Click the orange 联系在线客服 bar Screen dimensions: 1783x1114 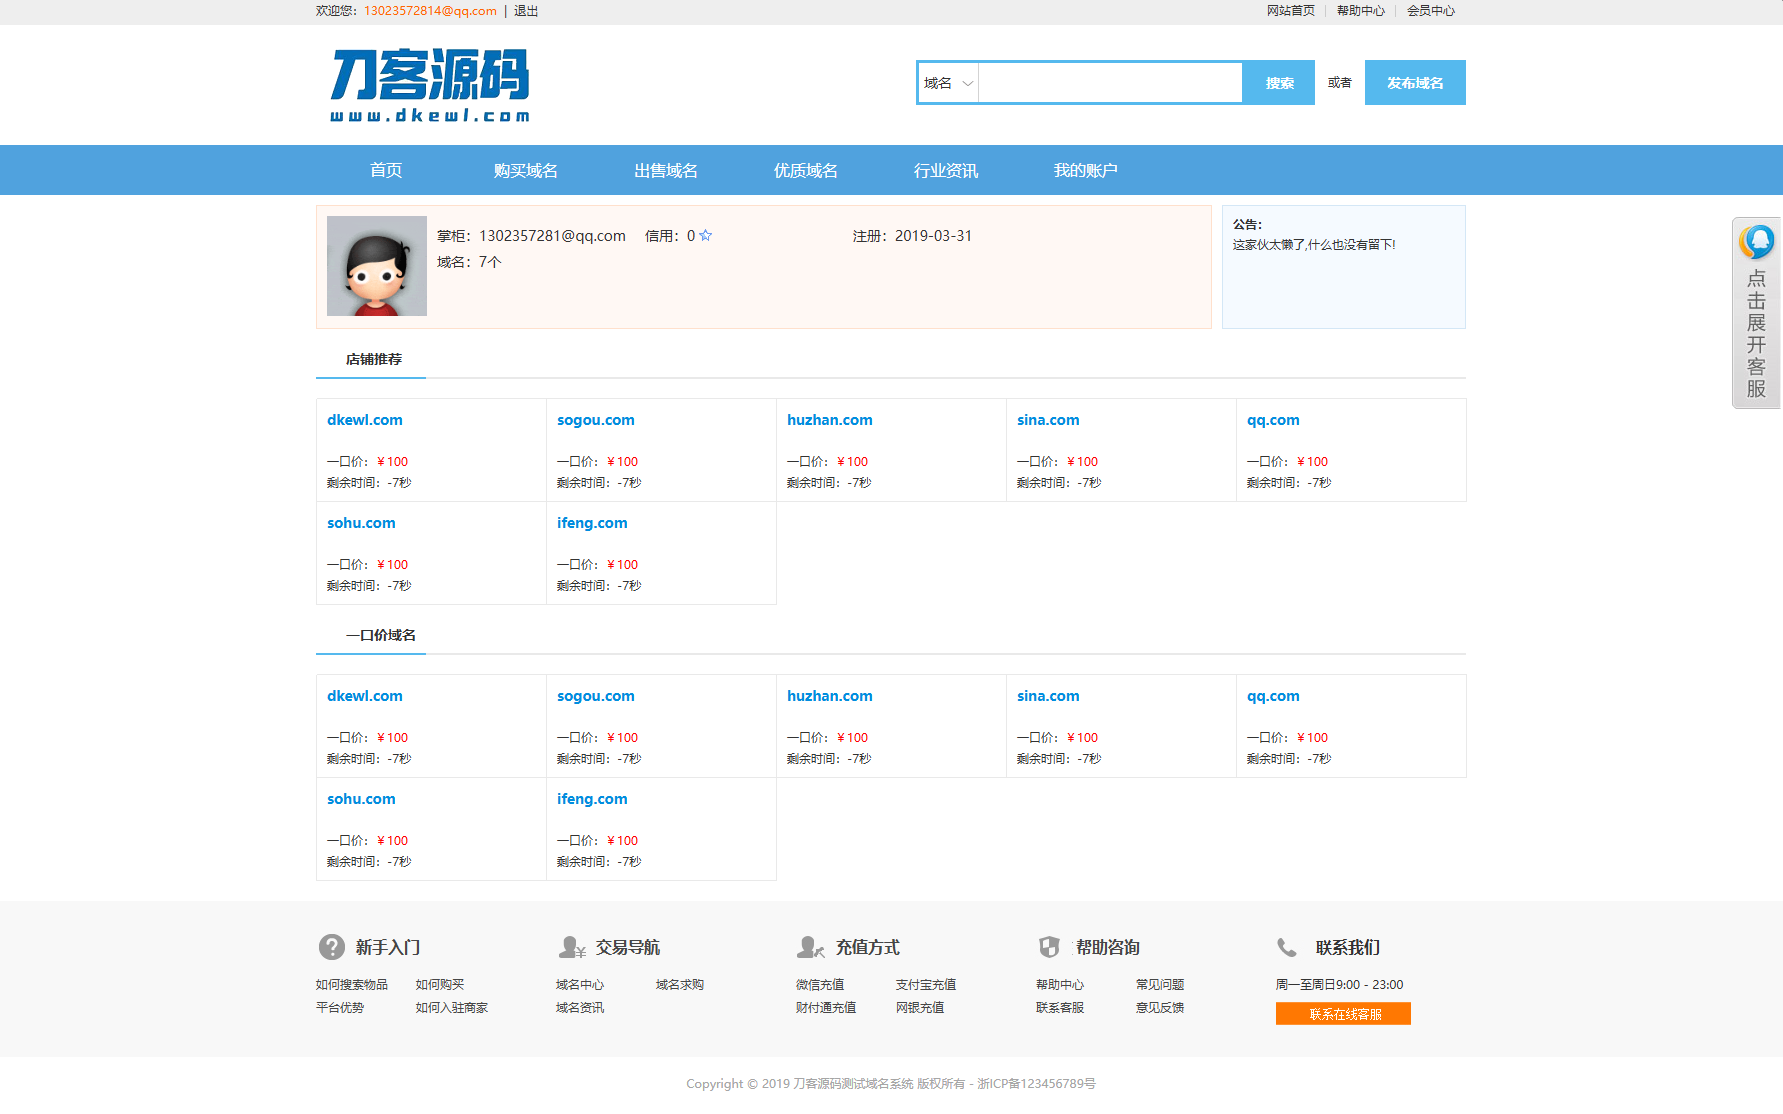(x=1343, y=1013)
